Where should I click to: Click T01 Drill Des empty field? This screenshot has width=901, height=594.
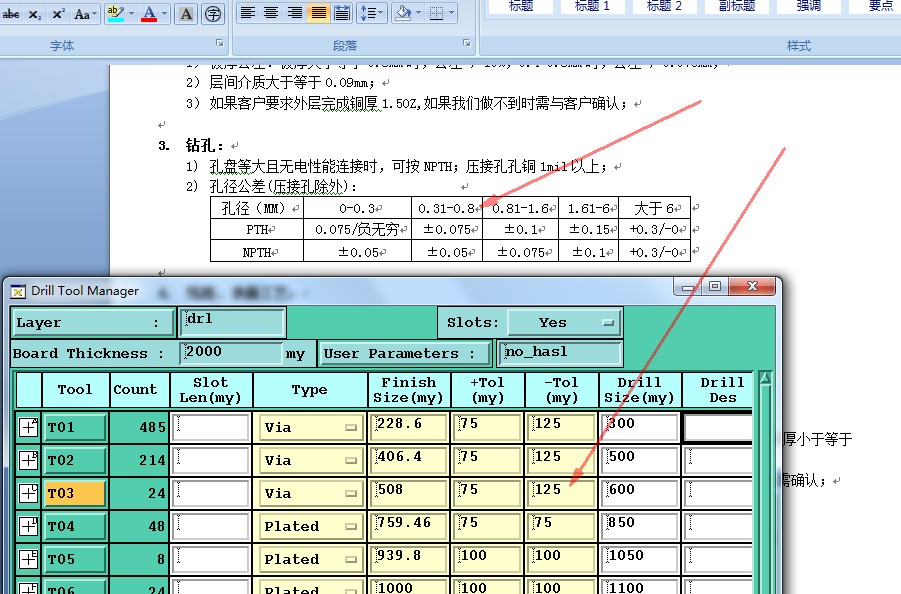[718, 428]
